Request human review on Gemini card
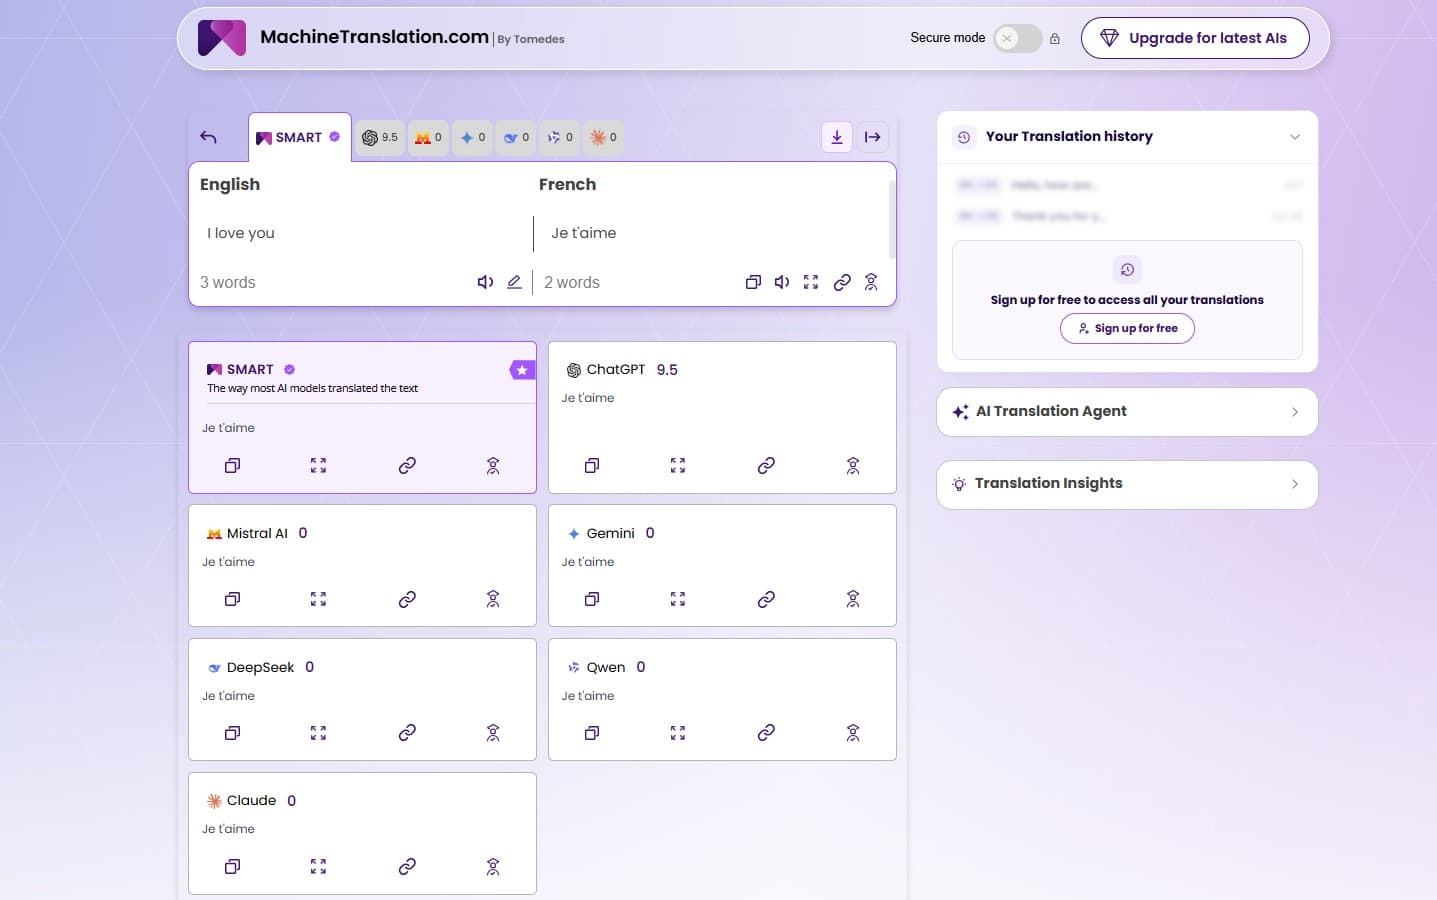This screenshot has width=1437, height=900. pyautogui.click(x=853, y=599)
